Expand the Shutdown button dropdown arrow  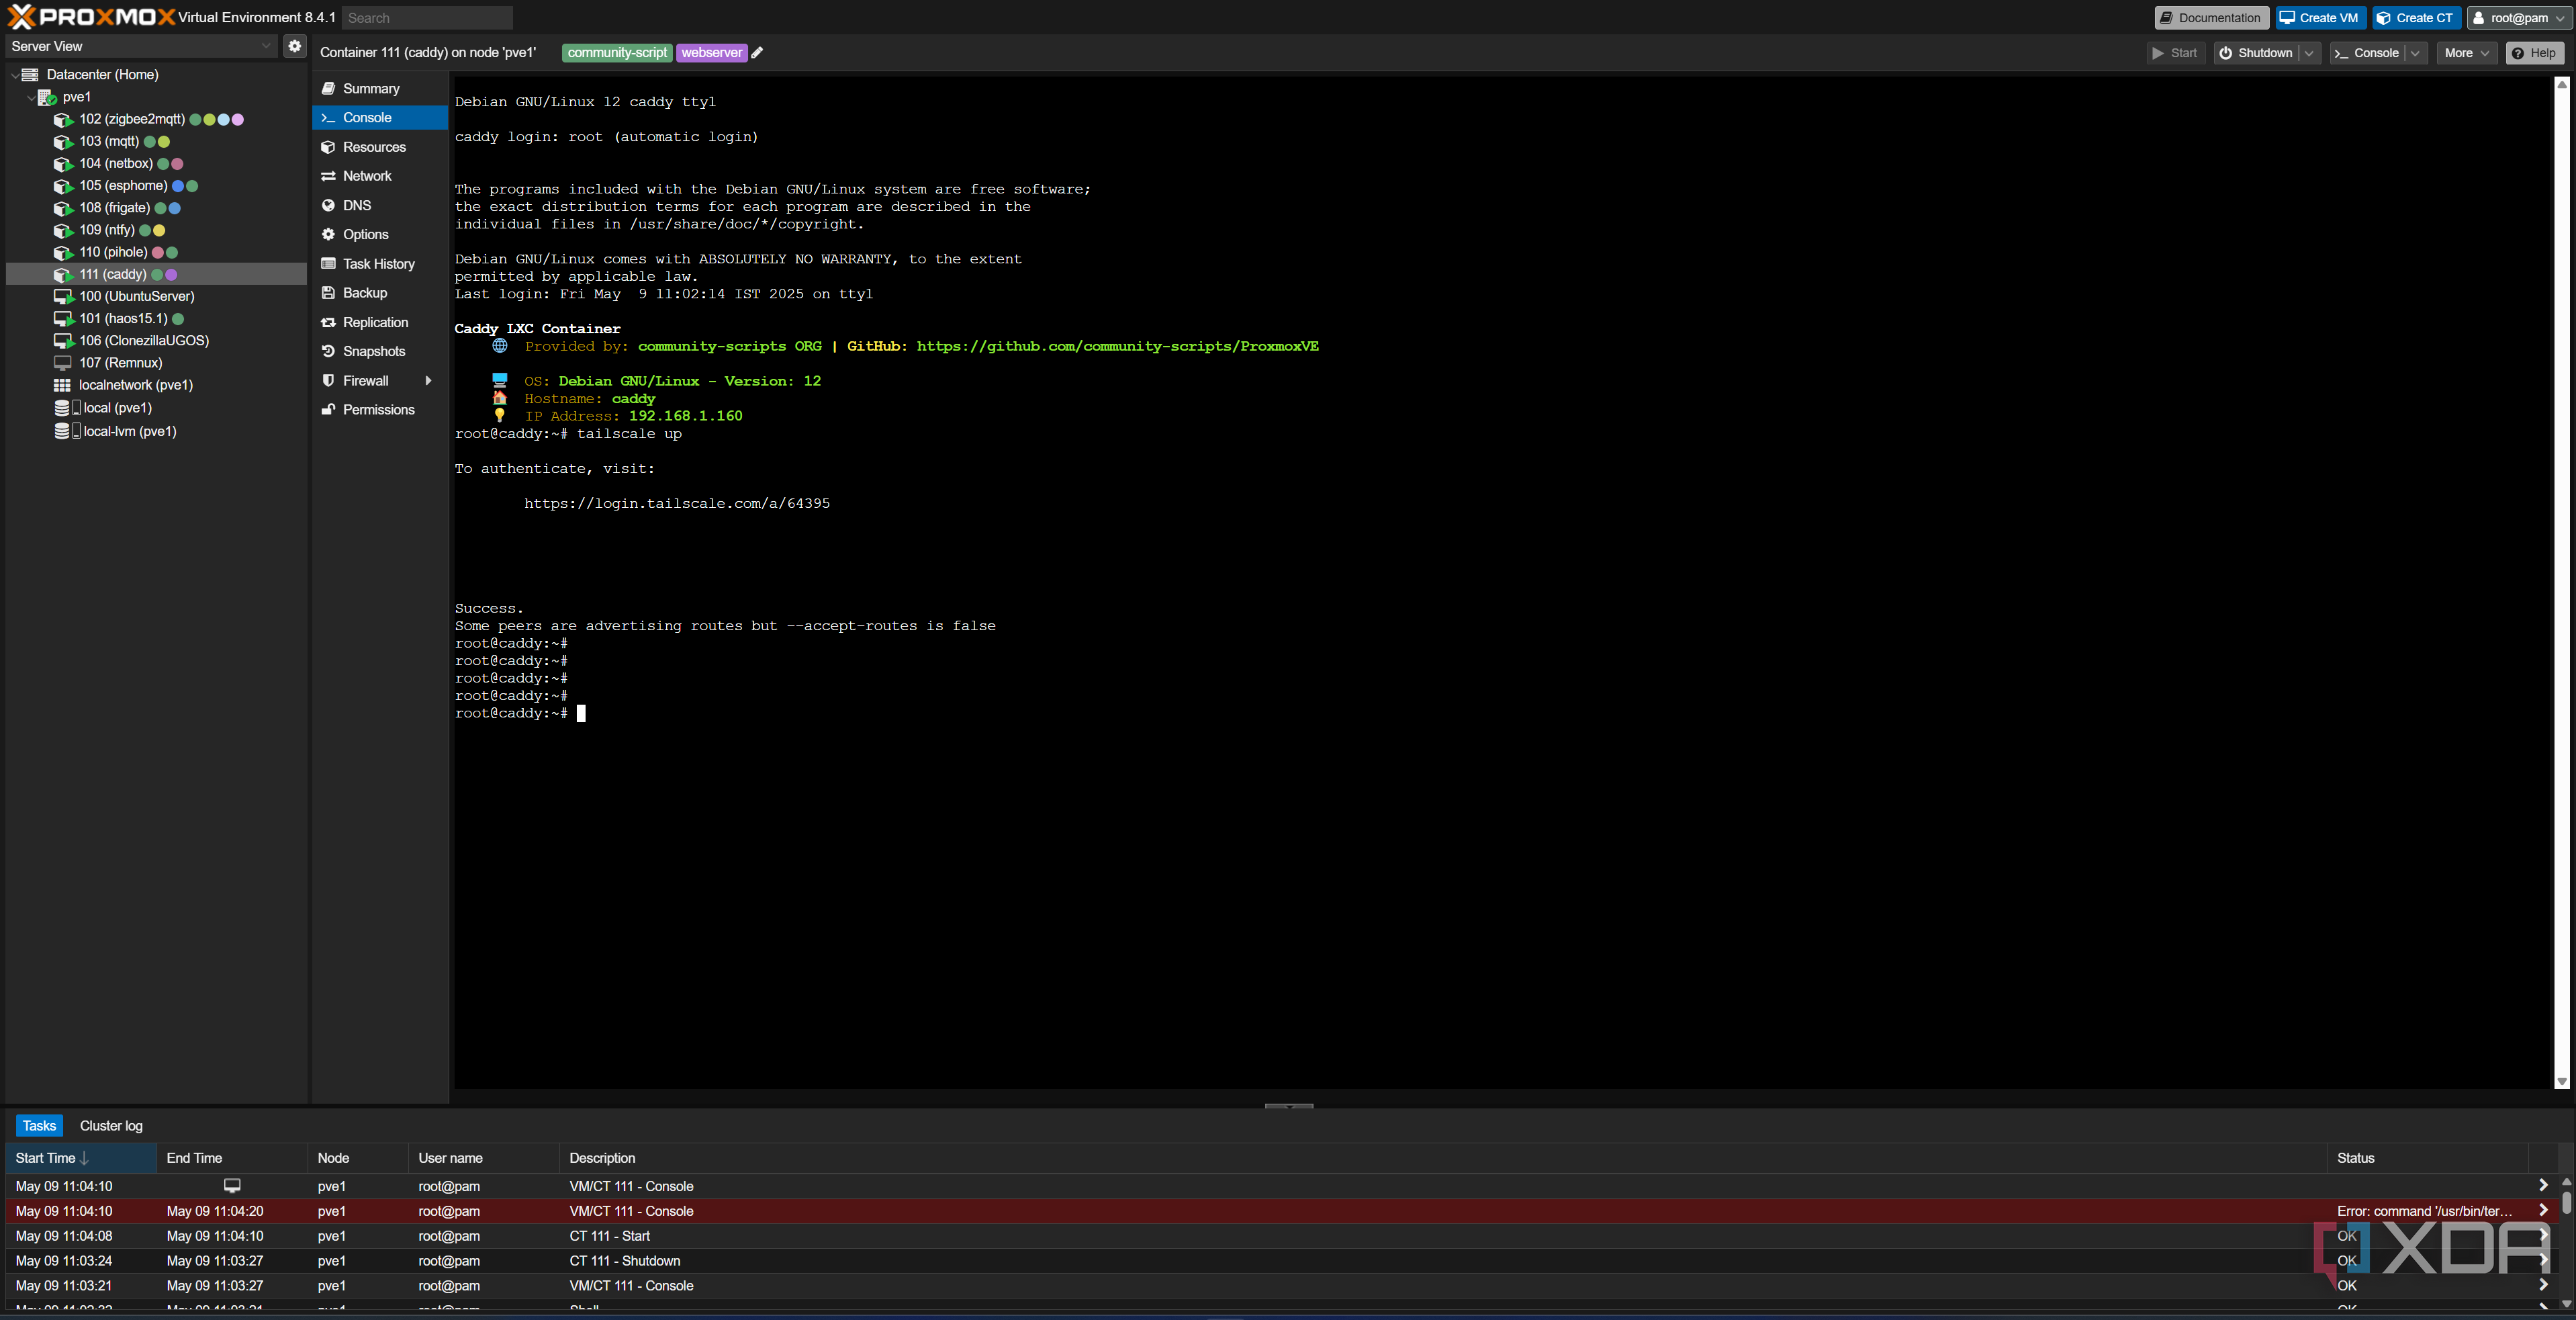tap(2308, 53)
